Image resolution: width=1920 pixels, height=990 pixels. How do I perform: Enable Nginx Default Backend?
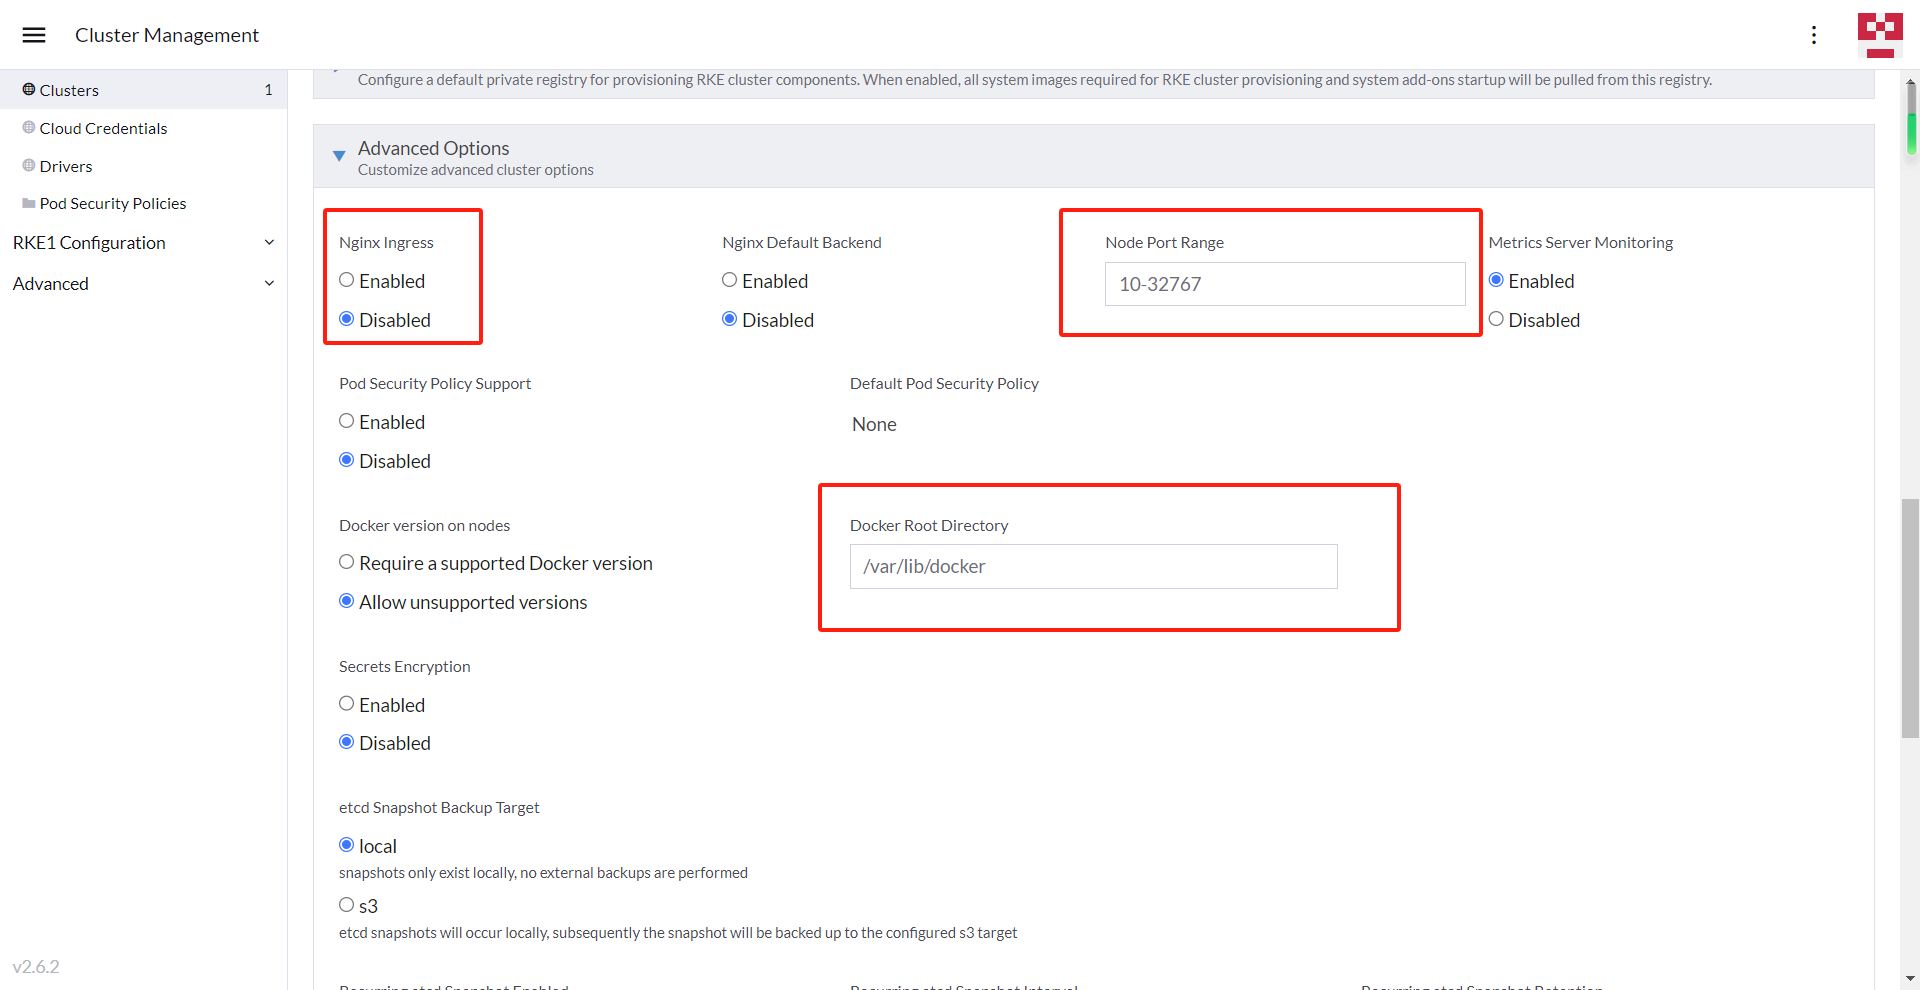point(730,280)
